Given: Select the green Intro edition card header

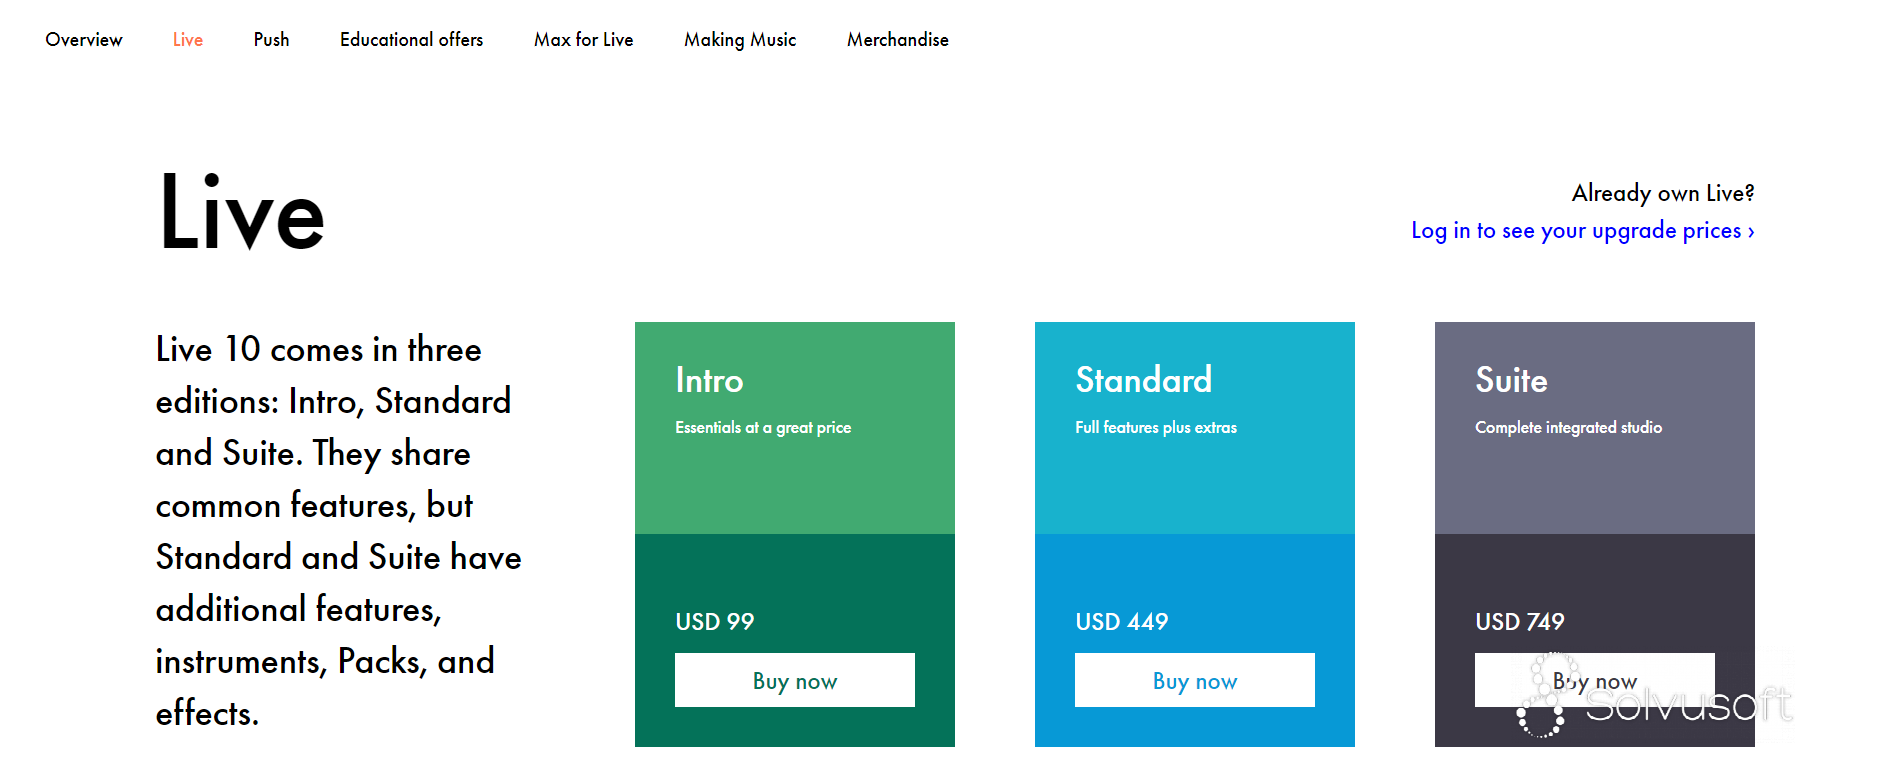Looking at the screenshot, I should [795, 428].
